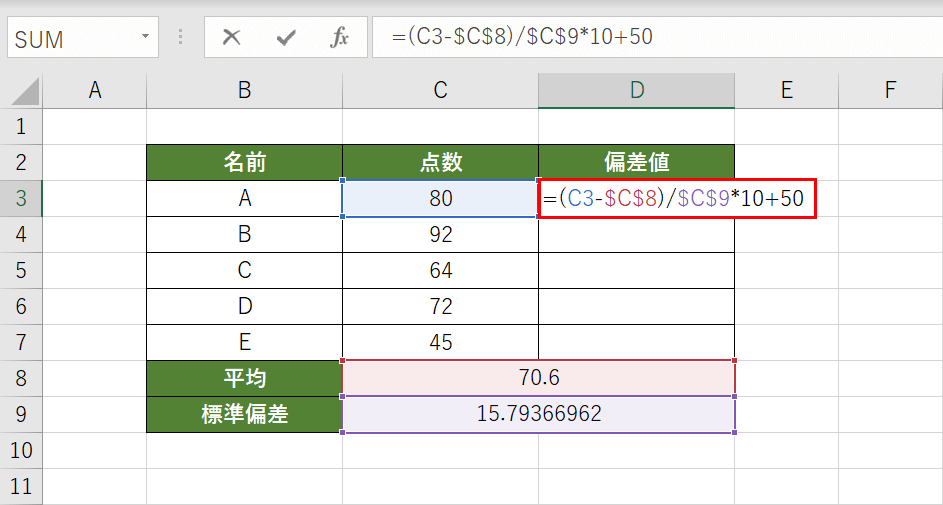The image size is (943, 505).
Task: Click the Name Box showing SUM
Action: pyautogui.click(x=70, y=38)
